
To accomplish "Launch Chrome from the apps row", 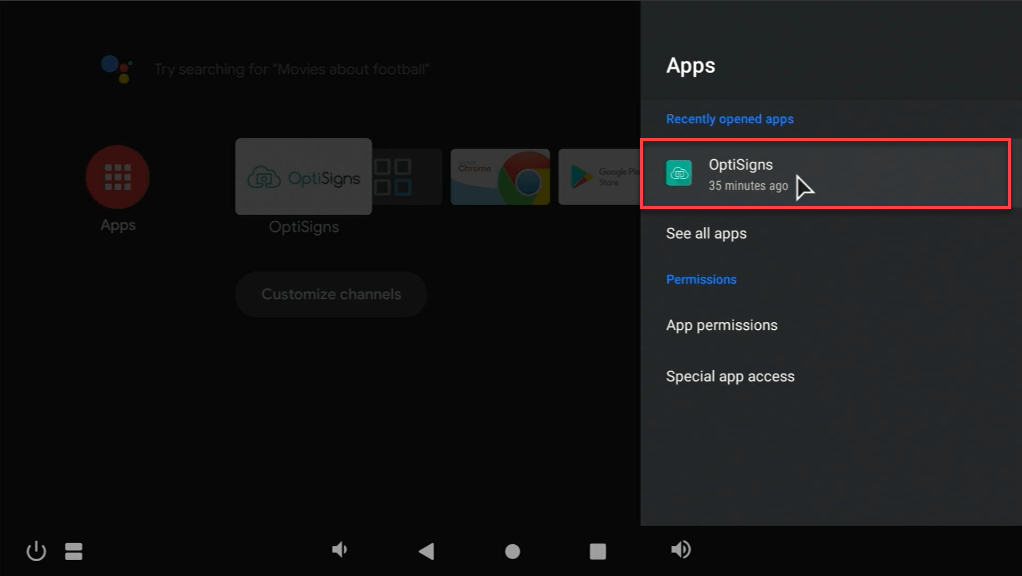I will 500,177.
